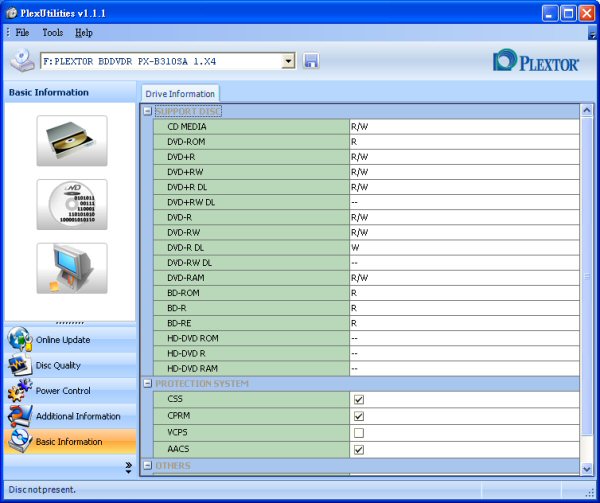Screen dimensions: 600x503
Task: Select the Drive Information tab
Action: pyautogui.click(x=180, y=94)
